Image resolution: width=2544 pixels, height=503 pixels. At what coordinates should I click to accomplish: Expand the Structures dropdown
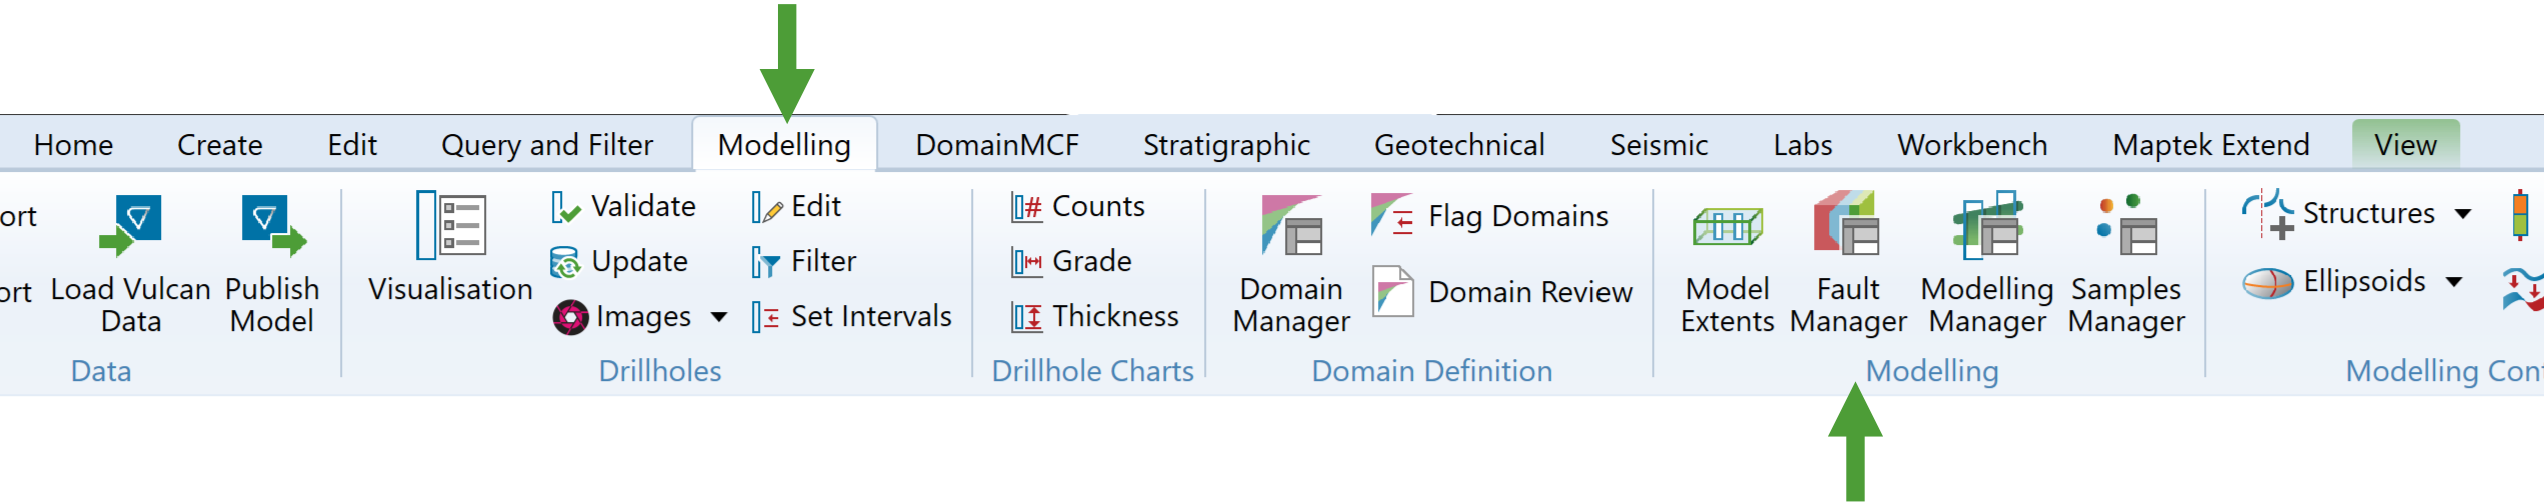point(2463,214)
